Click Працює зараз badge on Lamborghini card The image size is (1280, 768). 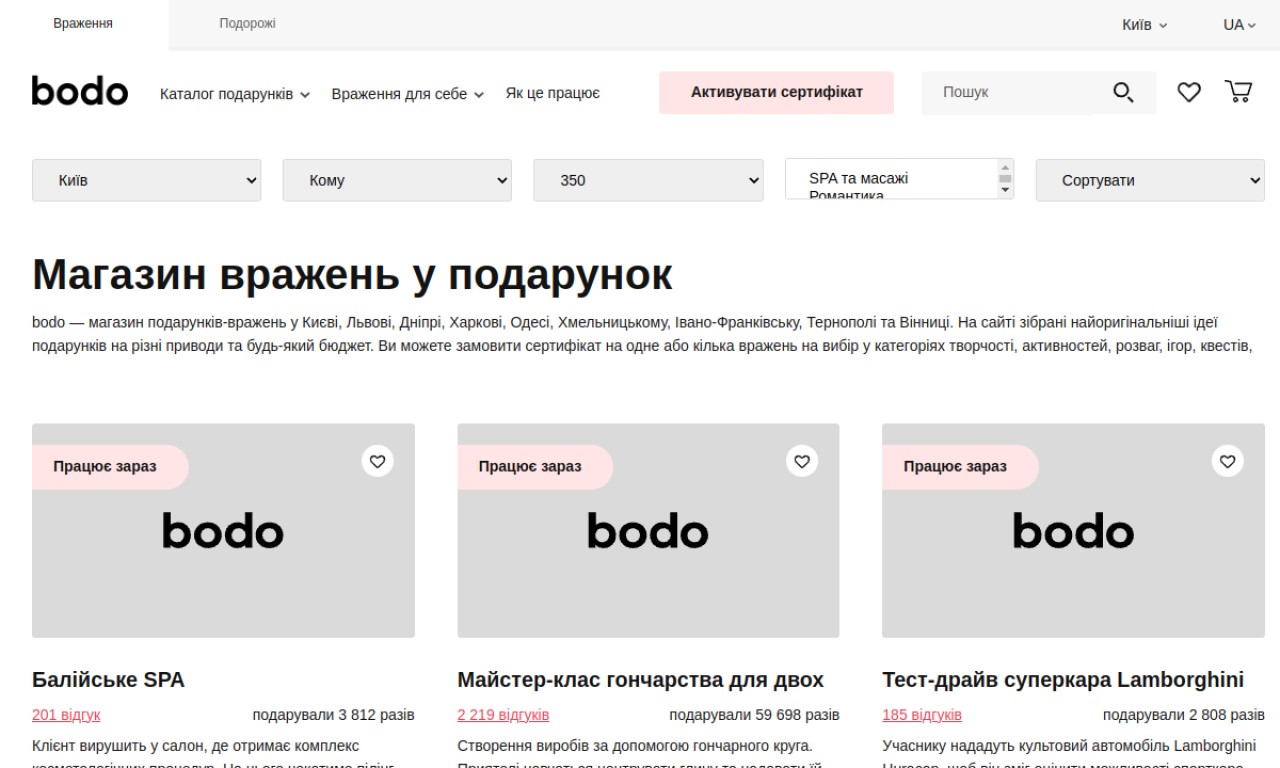point(960,467)
